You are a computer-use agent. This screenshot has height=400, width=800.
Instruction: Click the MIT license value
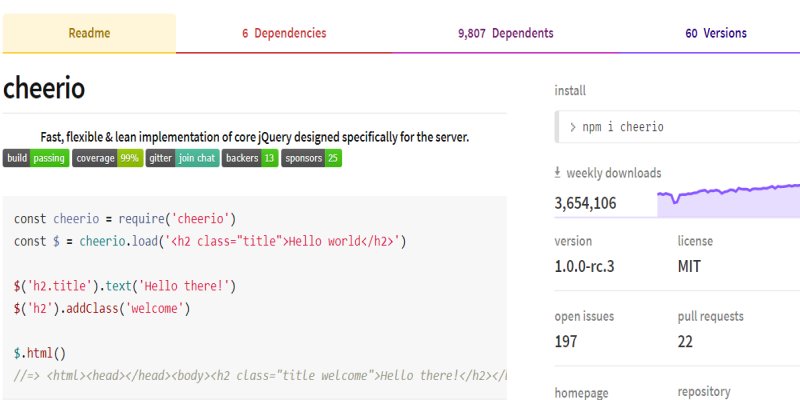[689, 266]
